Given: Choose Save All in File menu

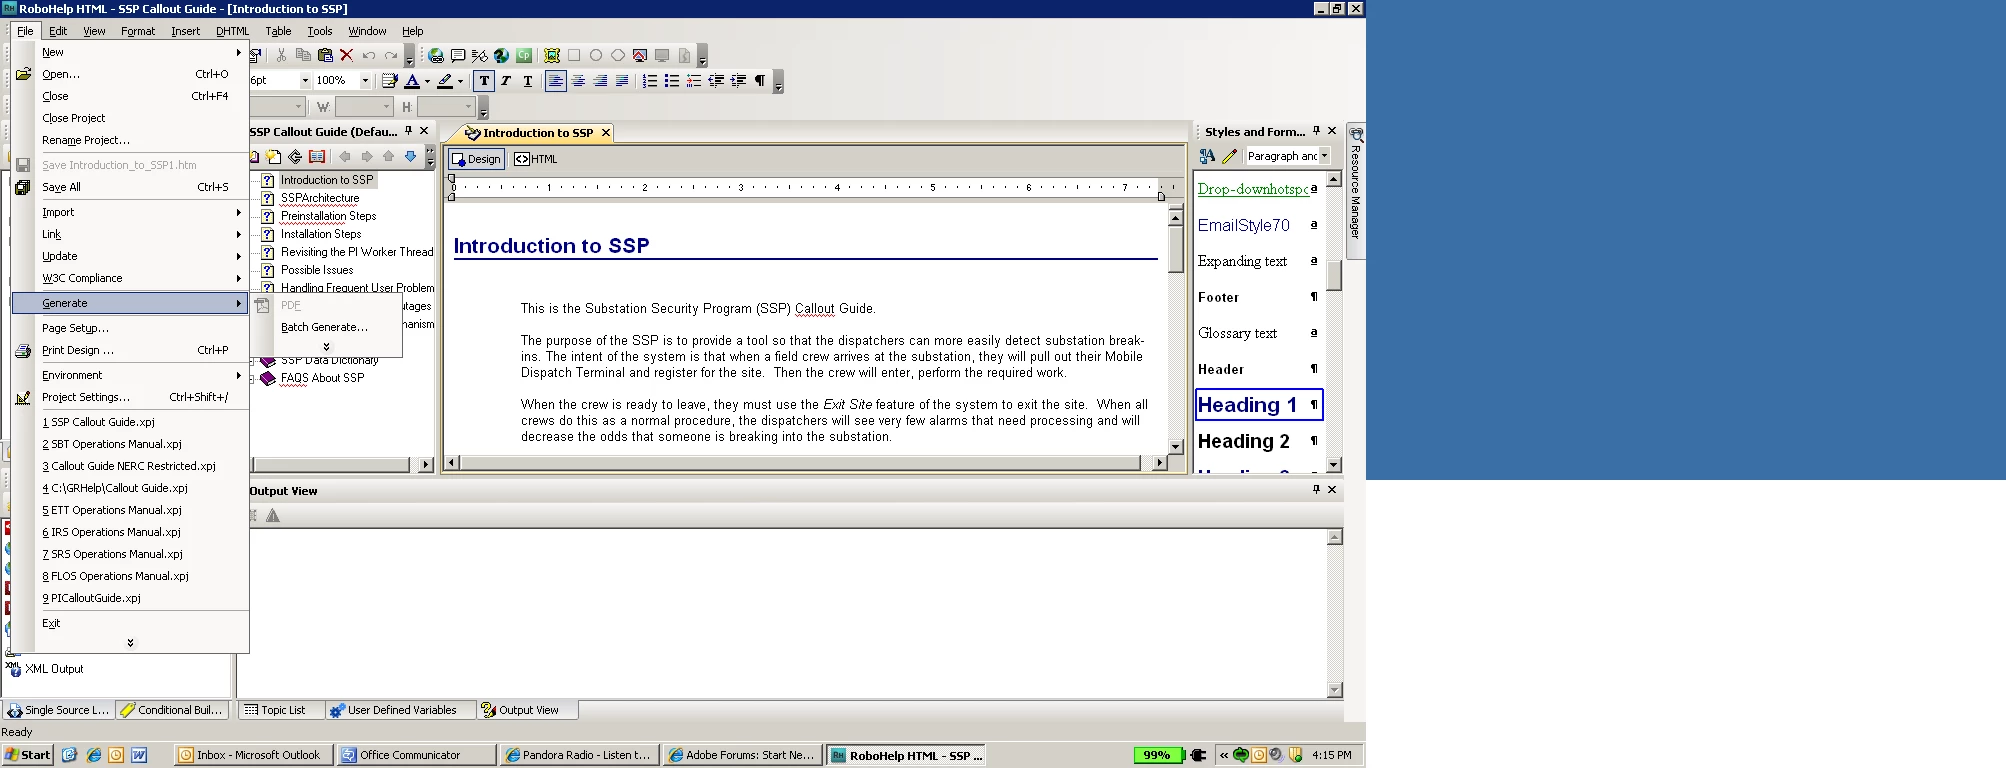Looking at the screenshot, I should point(130,187).
